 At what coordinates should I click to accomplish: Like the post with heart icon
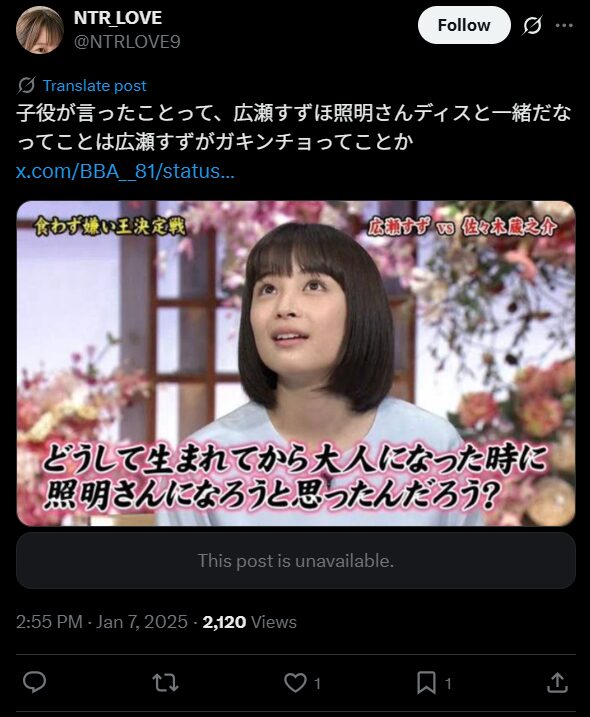tap(295, 683)
